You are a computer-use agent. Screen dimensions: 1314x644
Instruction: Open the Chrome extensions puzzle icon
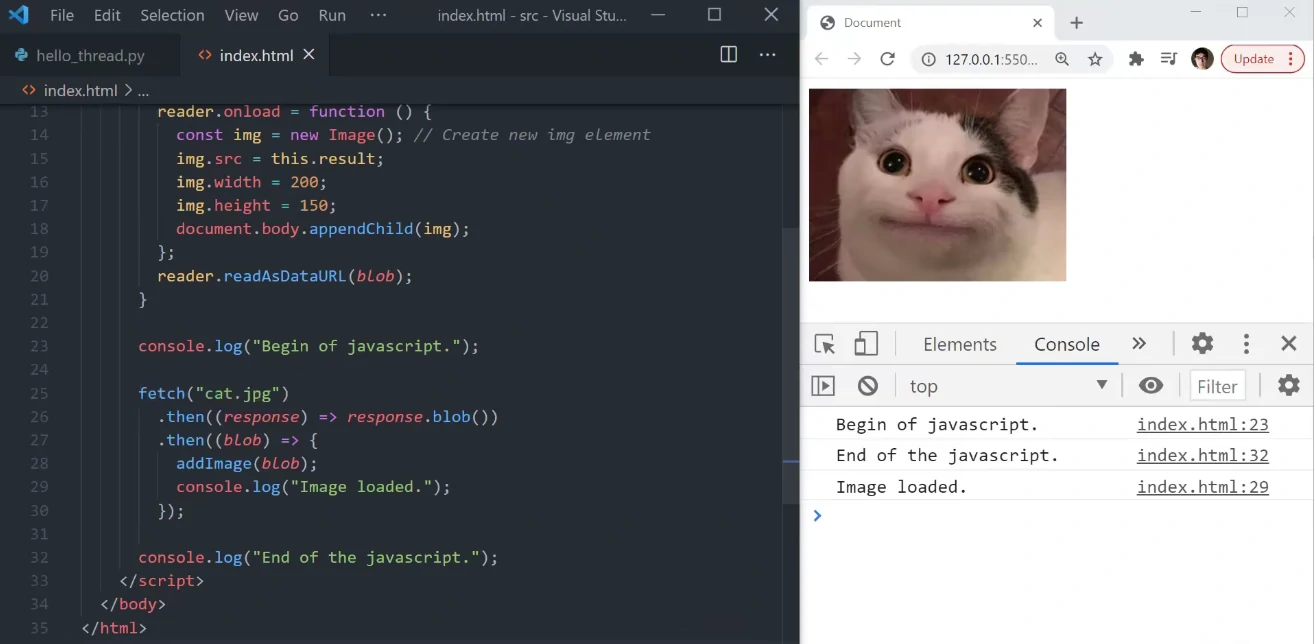pyautogui.click(x=1136, y=59)
